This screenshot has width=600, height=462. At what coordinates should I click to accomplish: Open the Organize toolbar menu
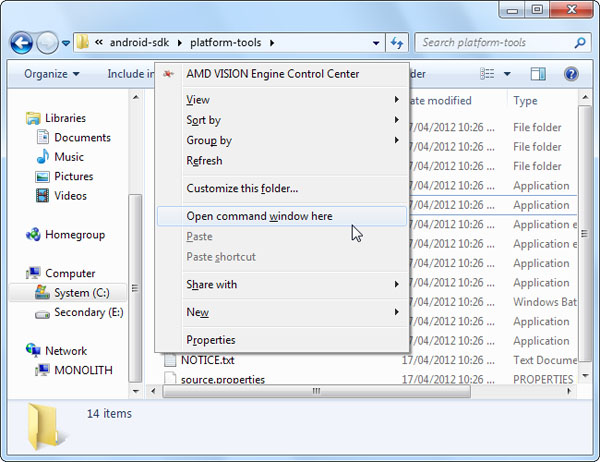point(52,74)
